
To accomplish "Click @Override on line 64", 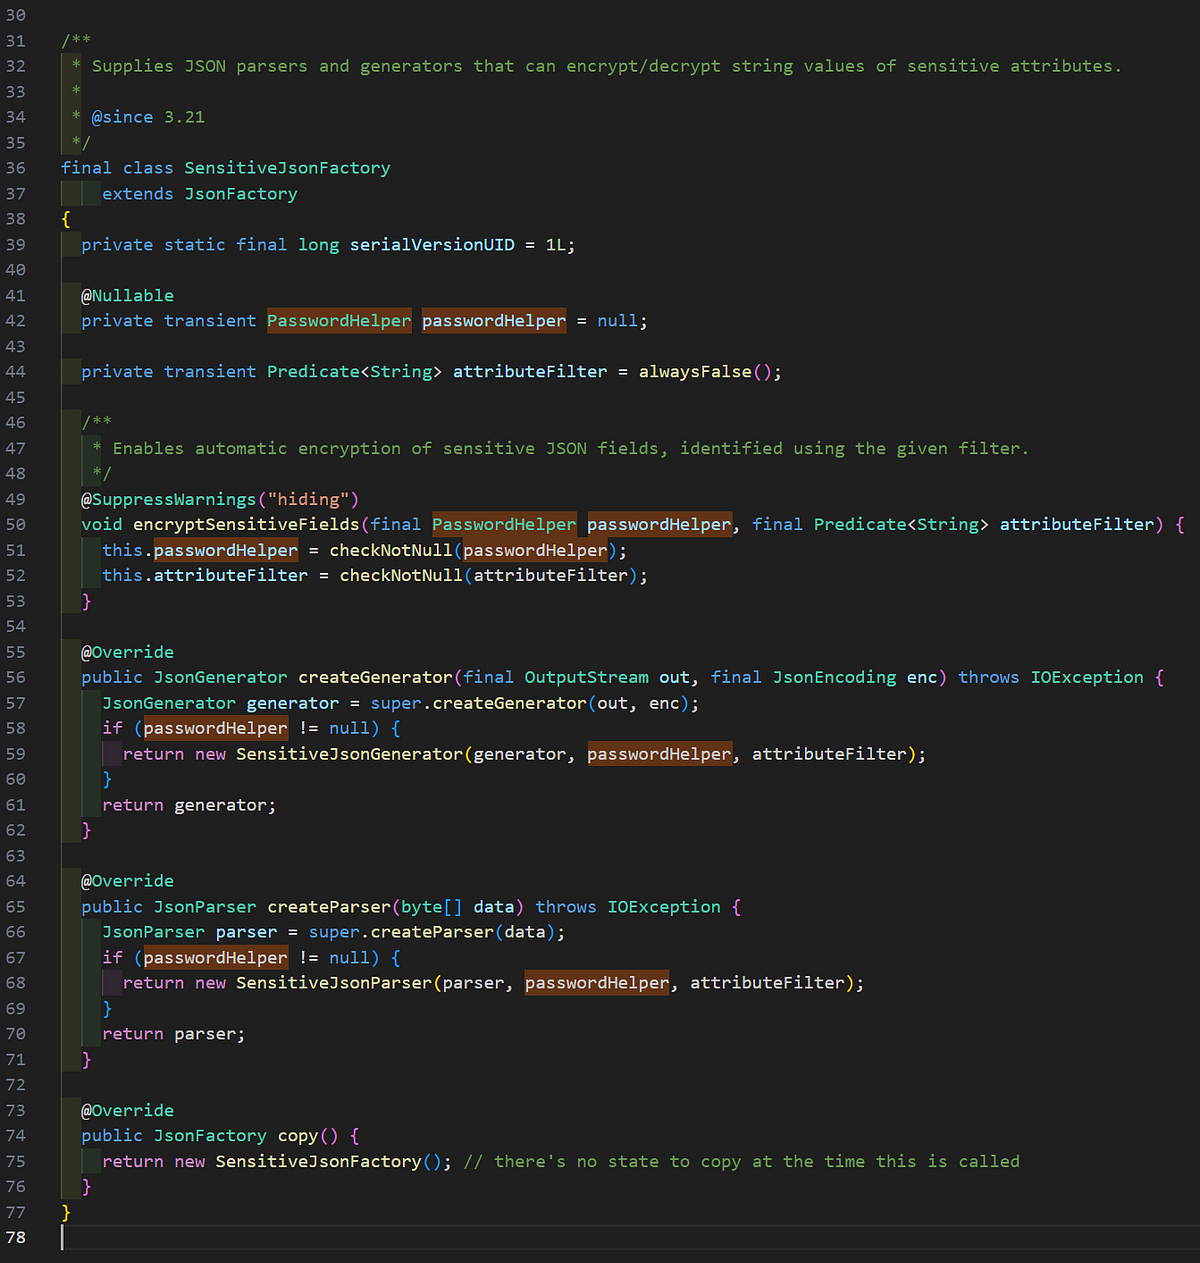I will click(x=127, y=881).
